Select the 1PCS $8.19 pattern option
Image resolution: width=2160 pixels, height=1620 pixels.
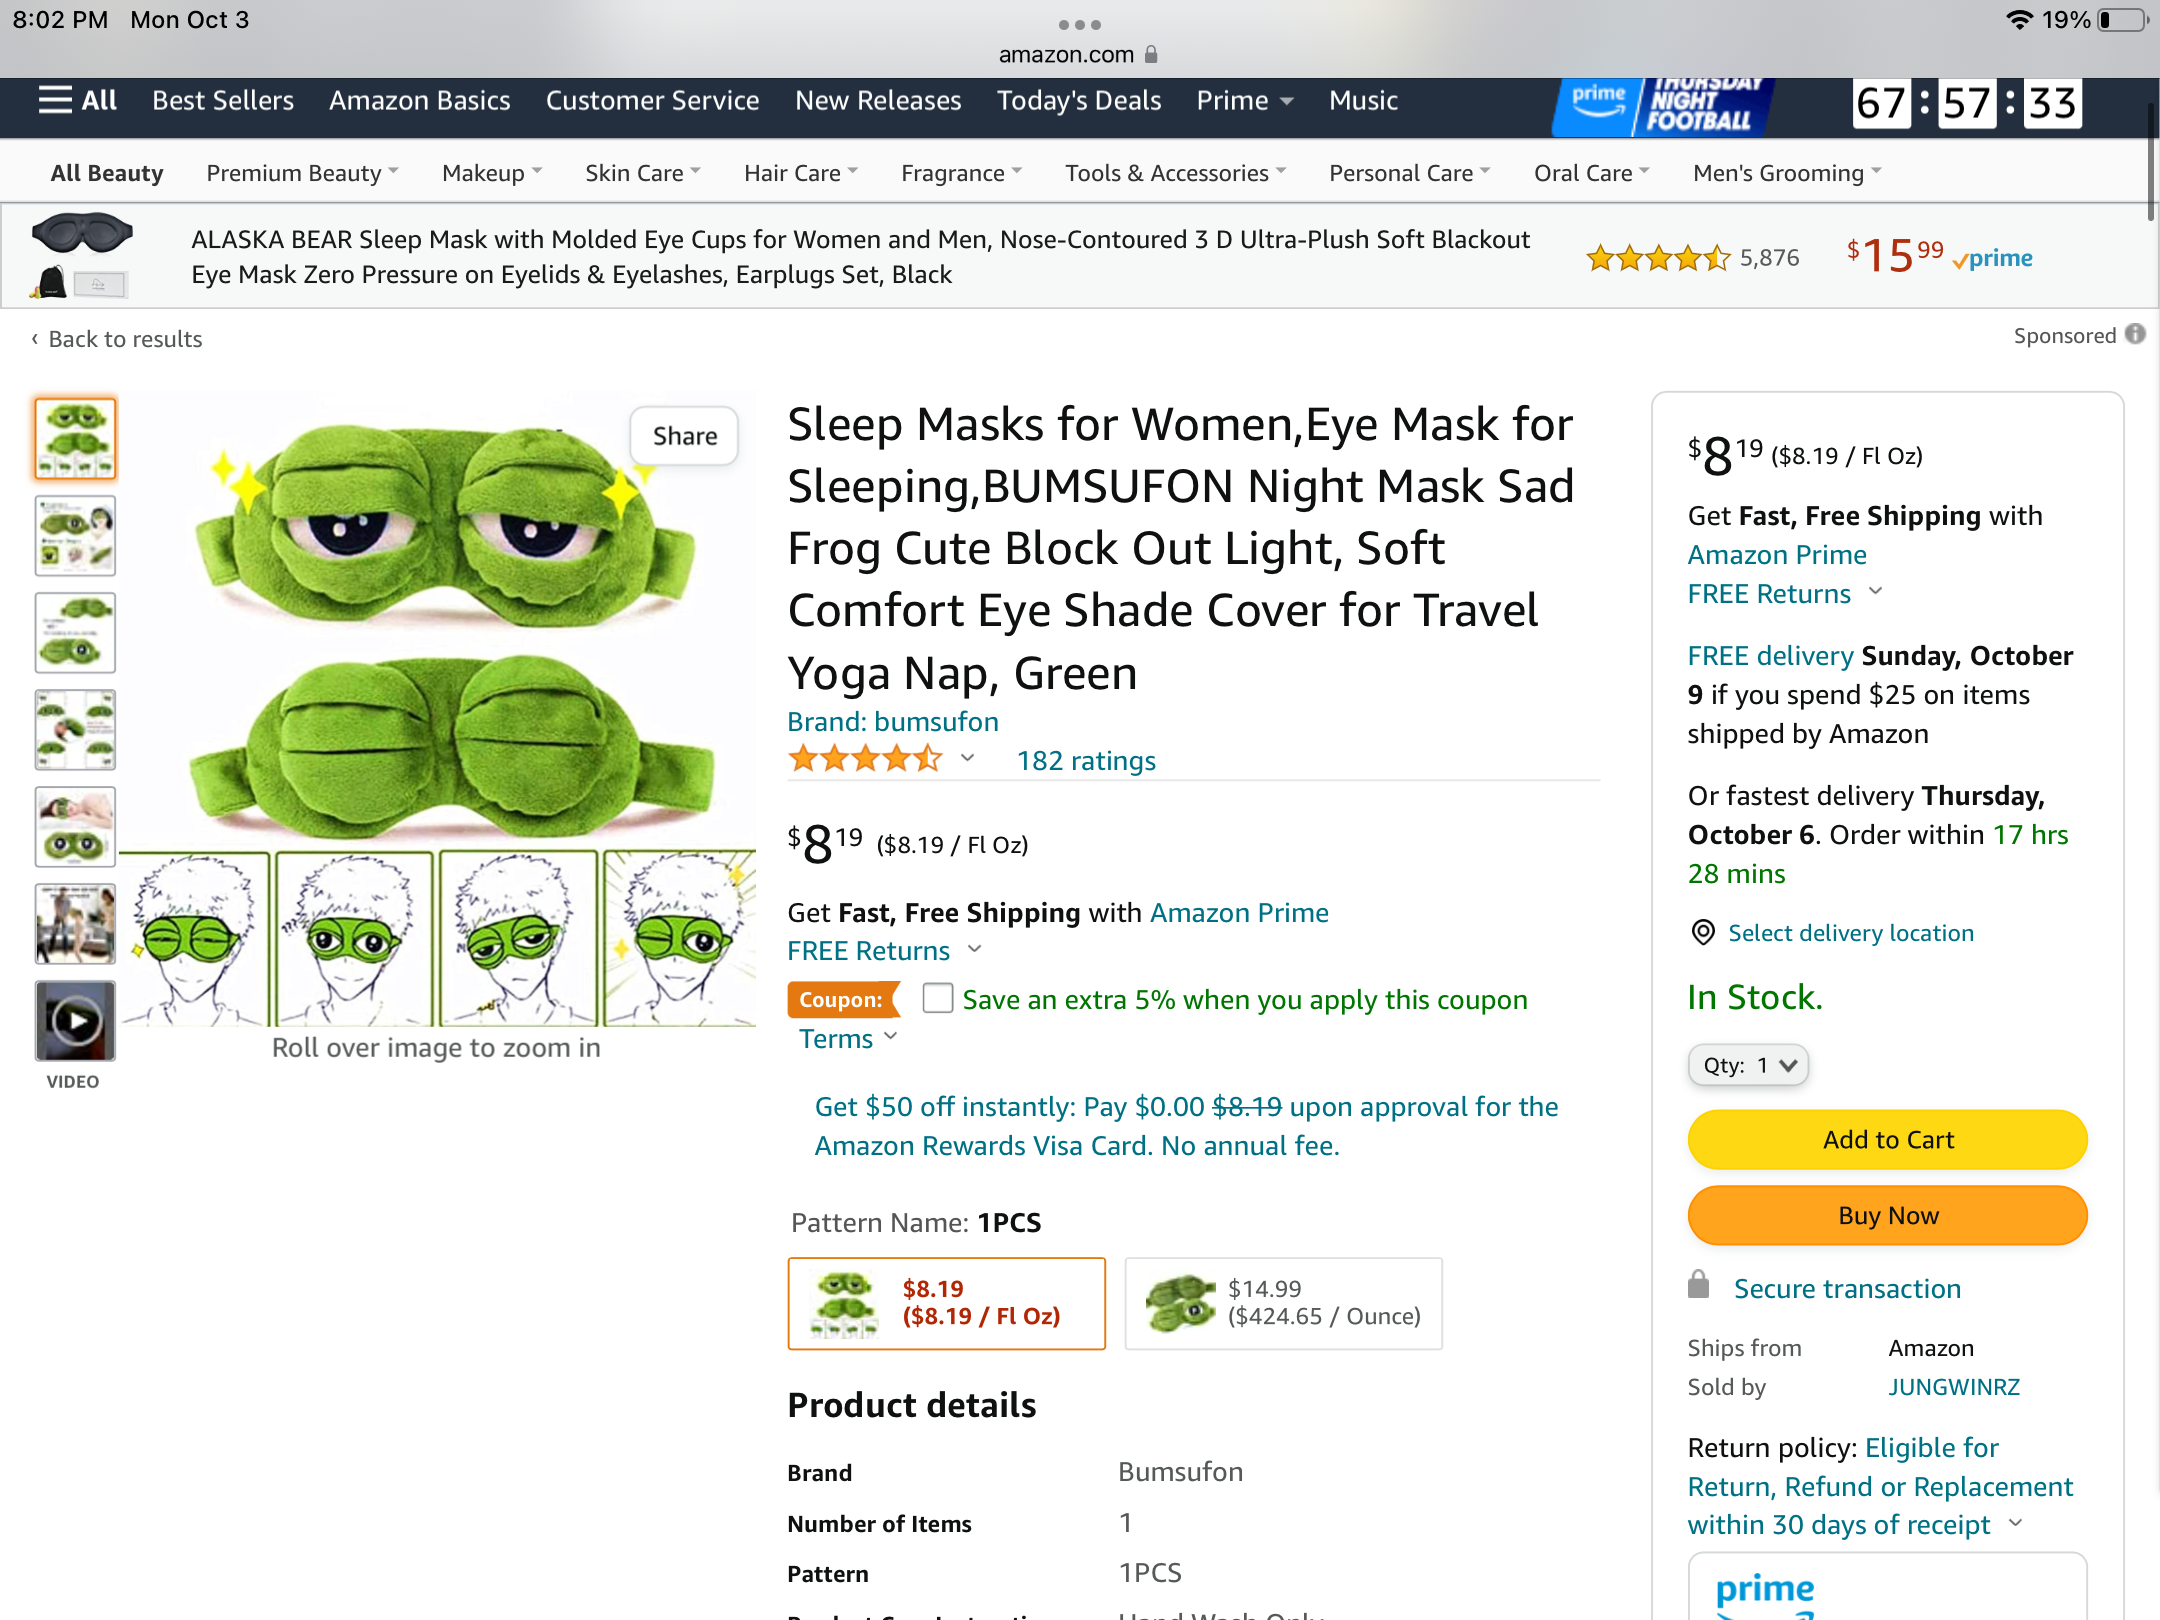point(946,1302)
